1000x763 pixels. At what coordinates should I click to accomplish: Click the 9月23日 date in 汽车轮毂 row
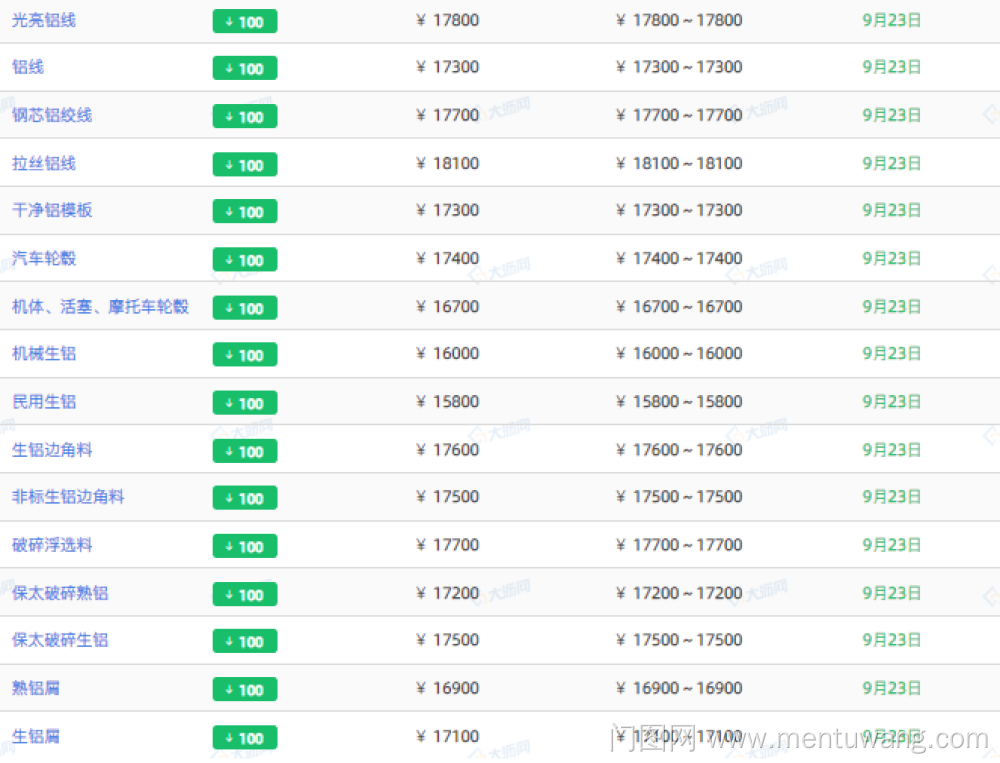891,258
